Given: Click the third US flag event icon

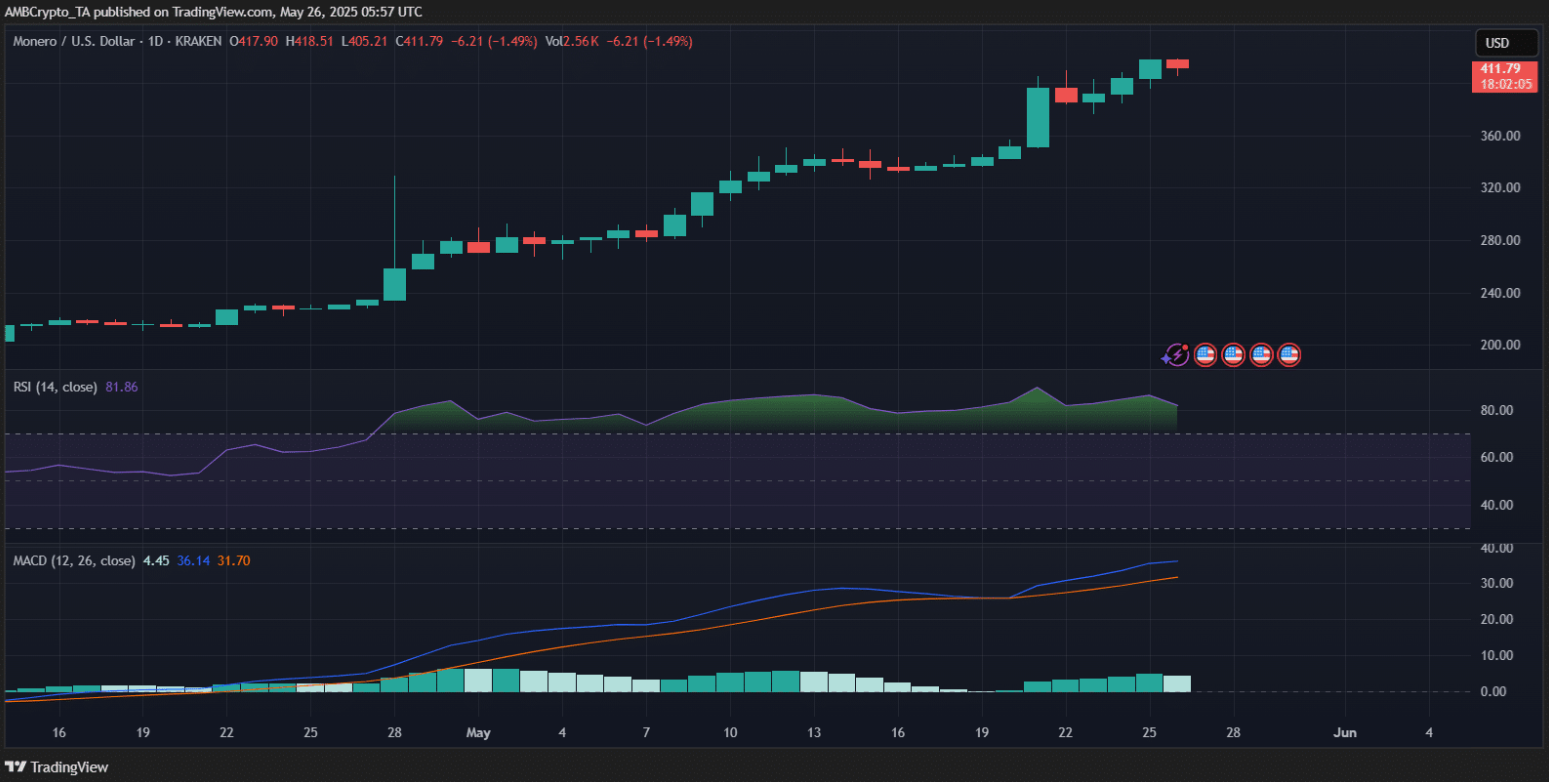Looking at the screenshot, I should 1261,354.
